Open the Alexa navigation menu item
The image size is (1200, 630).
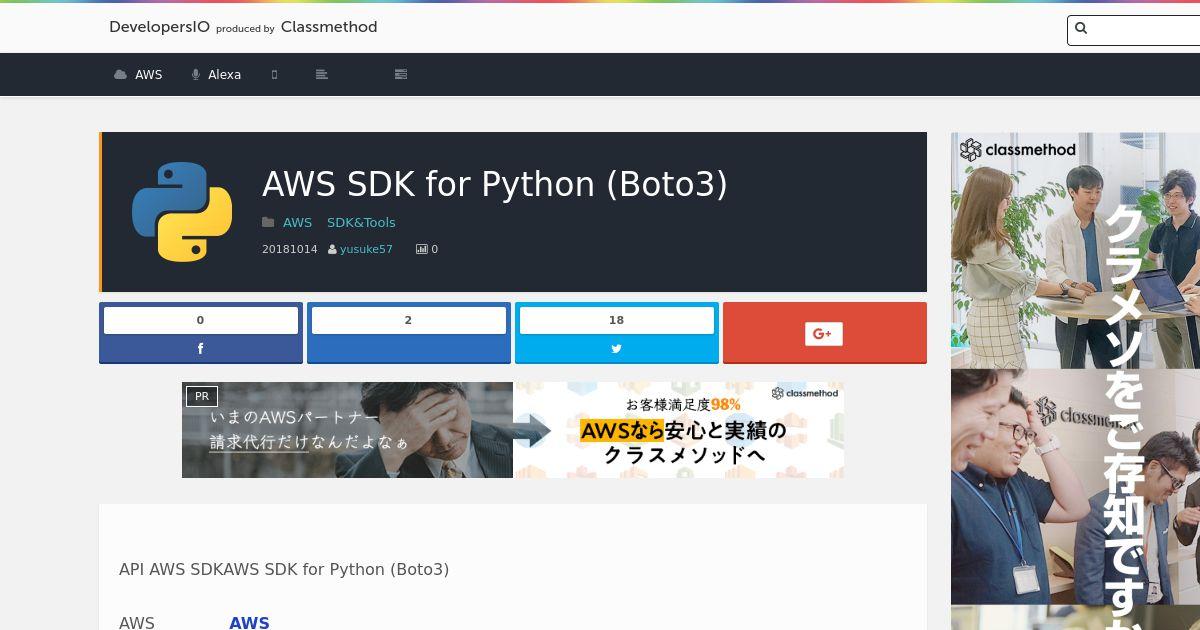click(216, 74)
